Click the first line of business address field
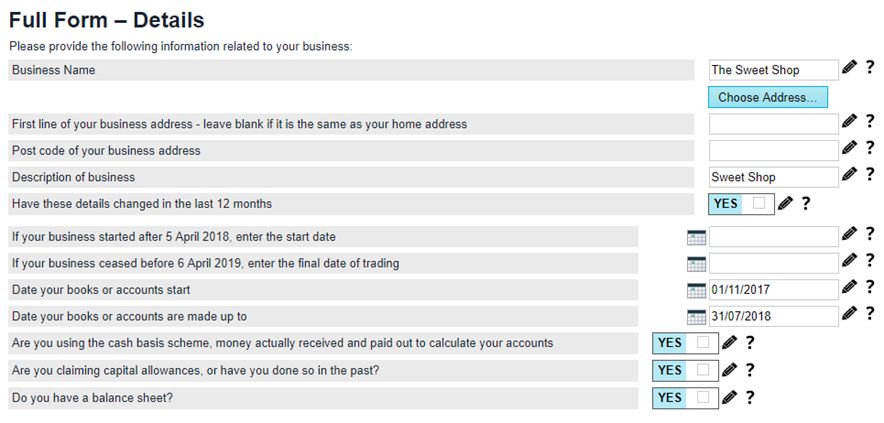 pos(773,124)
